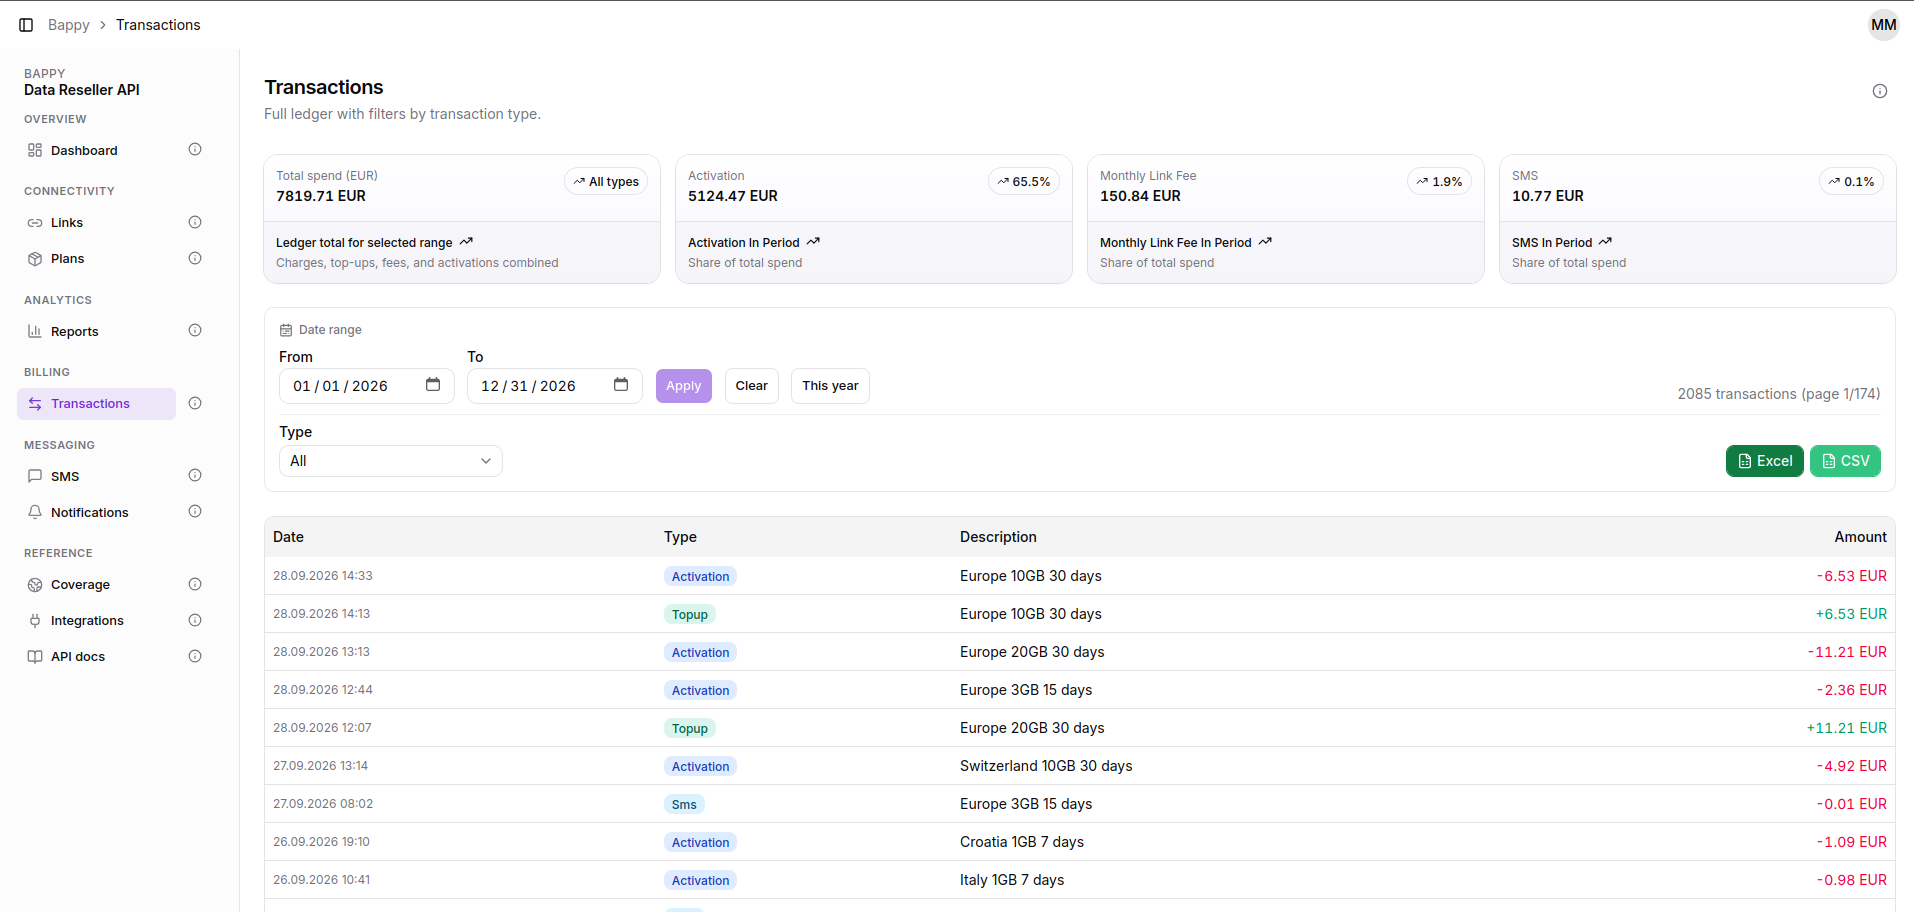Click the info icon beside Links

tap(195, 222)
